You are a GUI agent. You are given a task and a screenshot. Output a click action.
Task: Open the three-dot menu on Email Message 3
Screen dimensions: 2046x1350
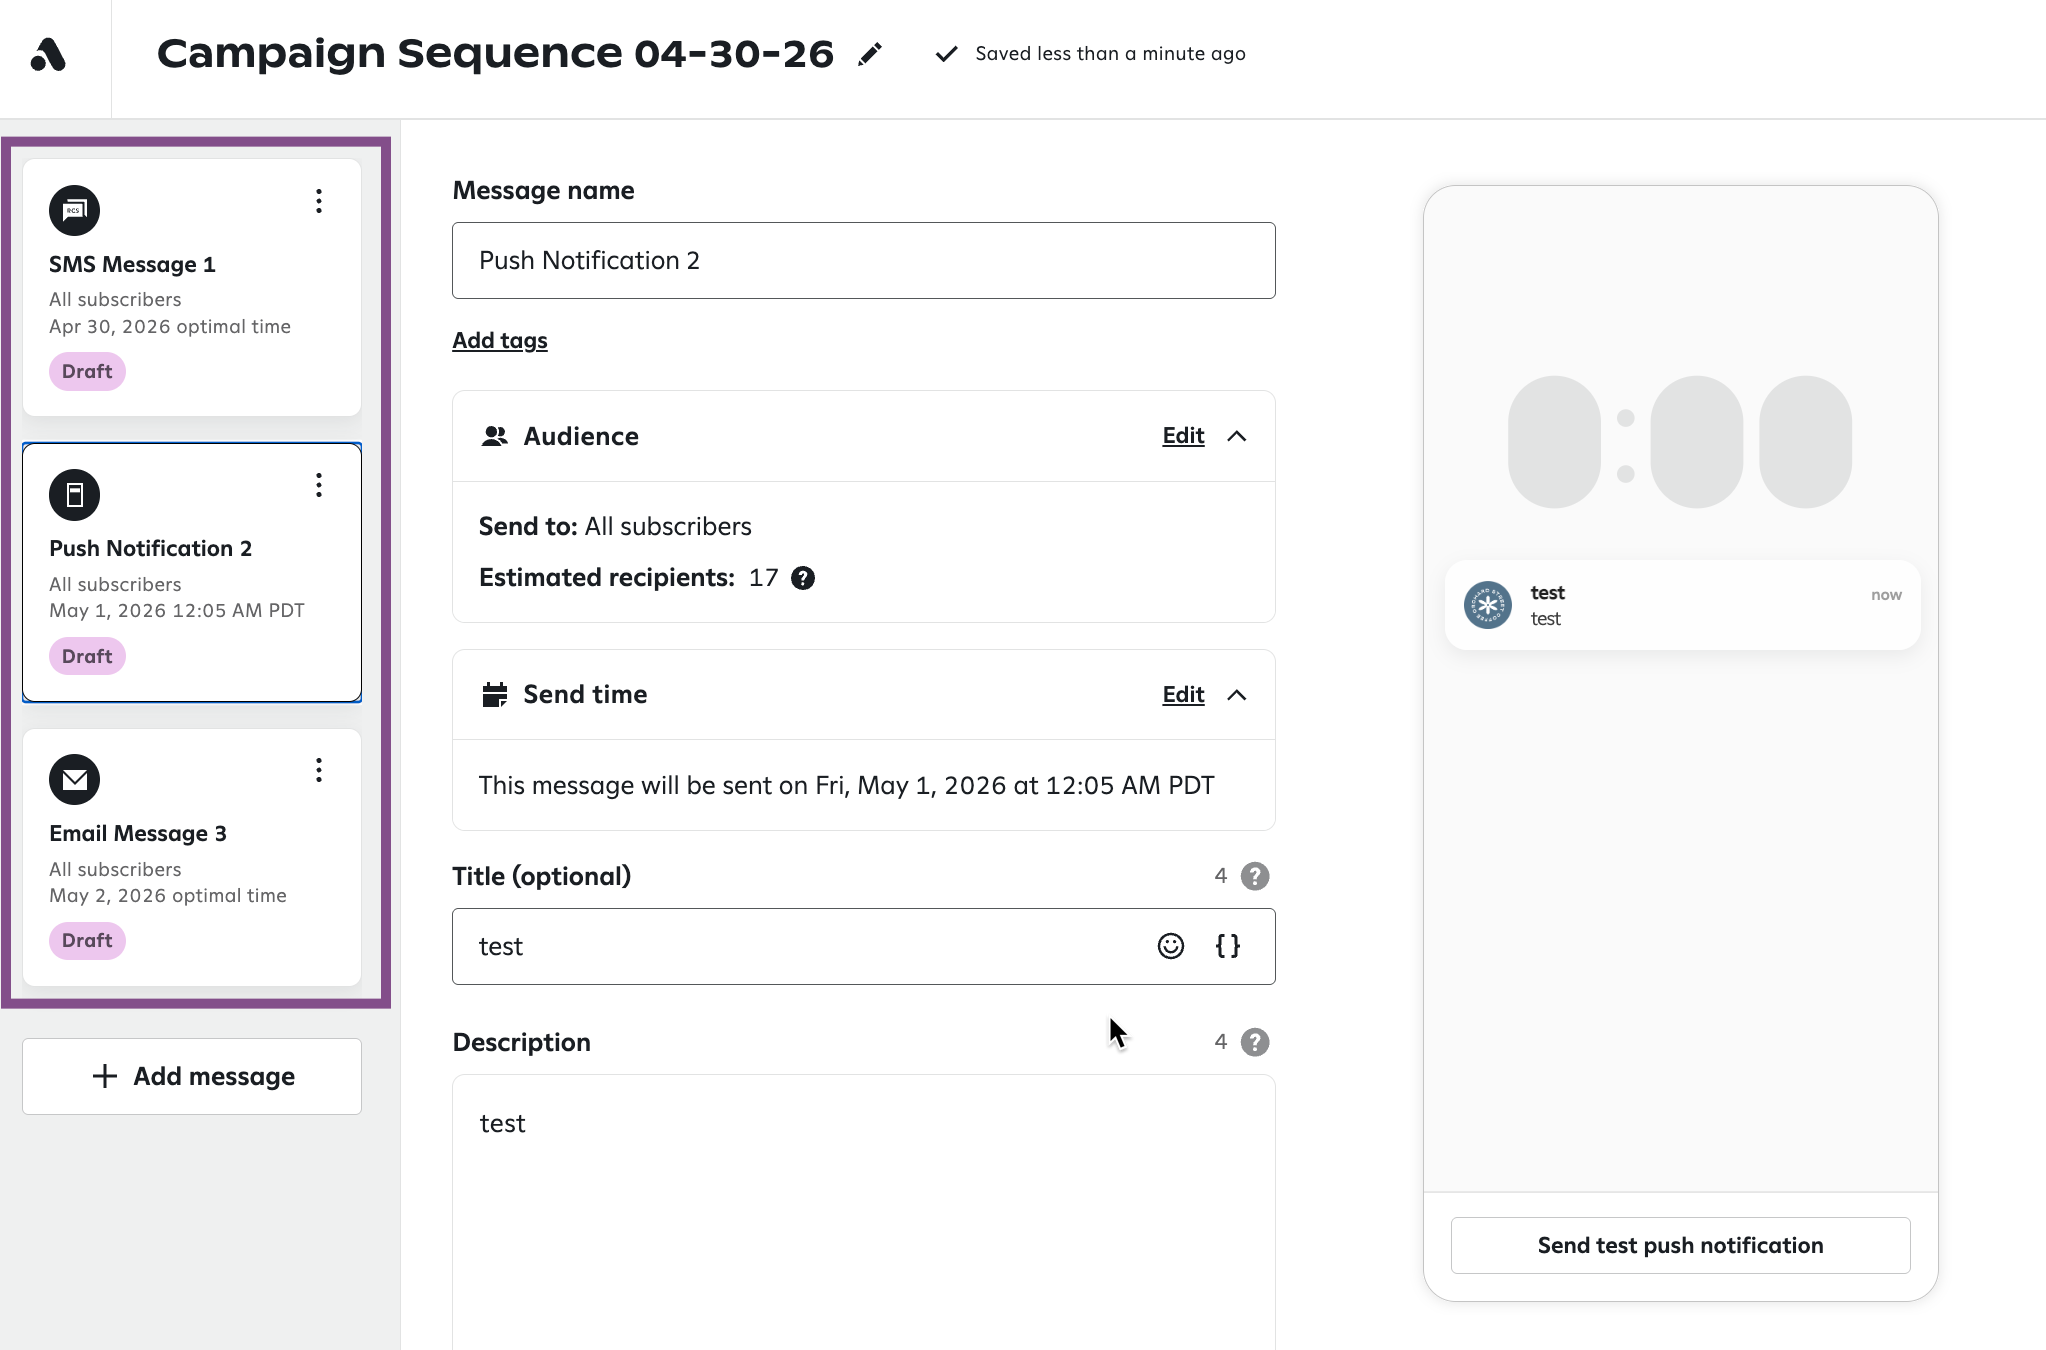(x=319, y=770)
